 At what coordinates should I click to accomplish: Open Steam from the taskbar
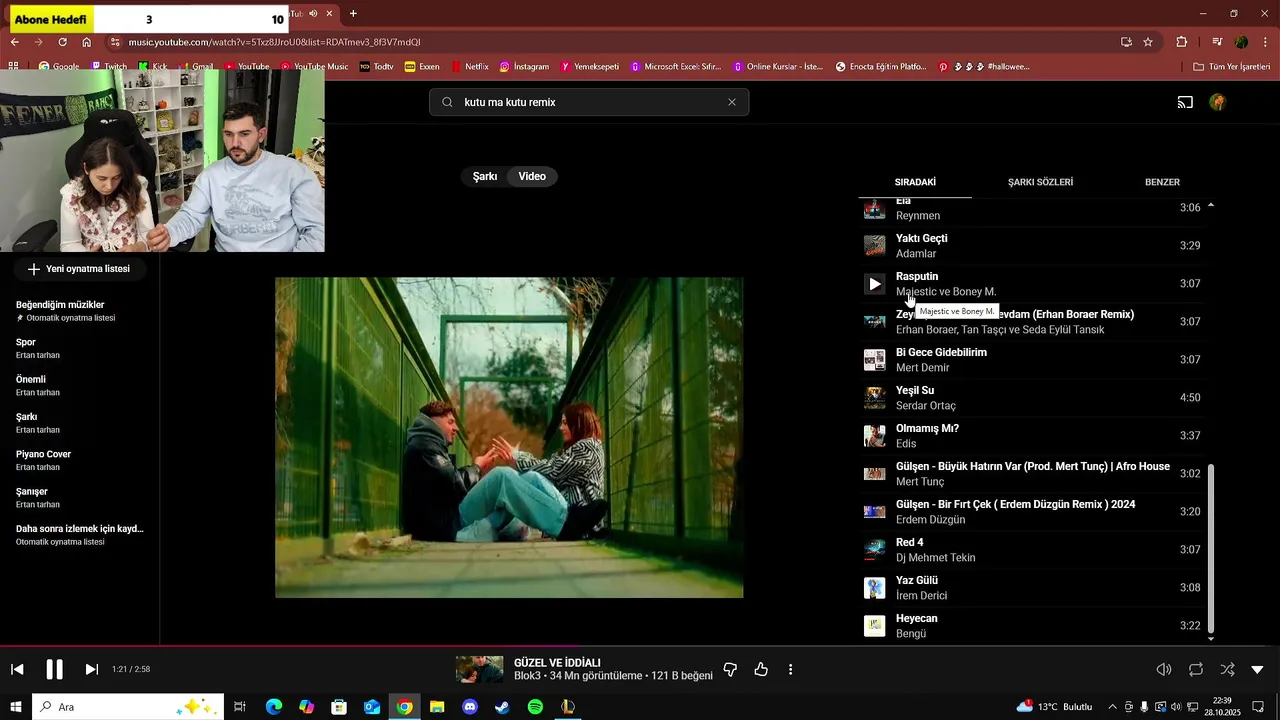point(502,707)
